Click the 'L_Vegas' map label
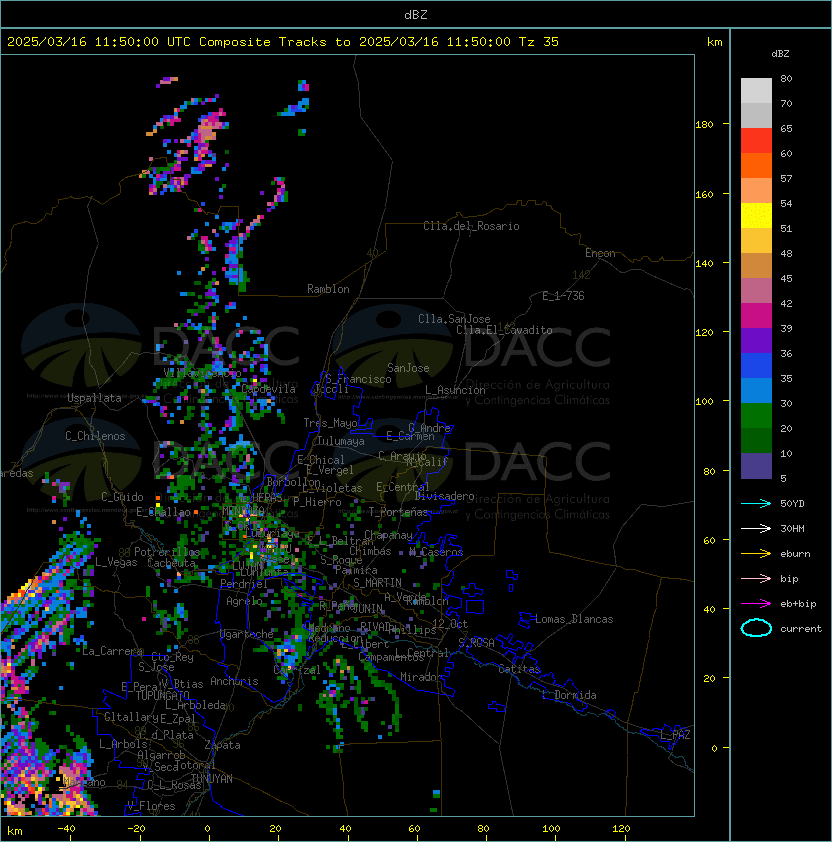 (x=116, y=562)
